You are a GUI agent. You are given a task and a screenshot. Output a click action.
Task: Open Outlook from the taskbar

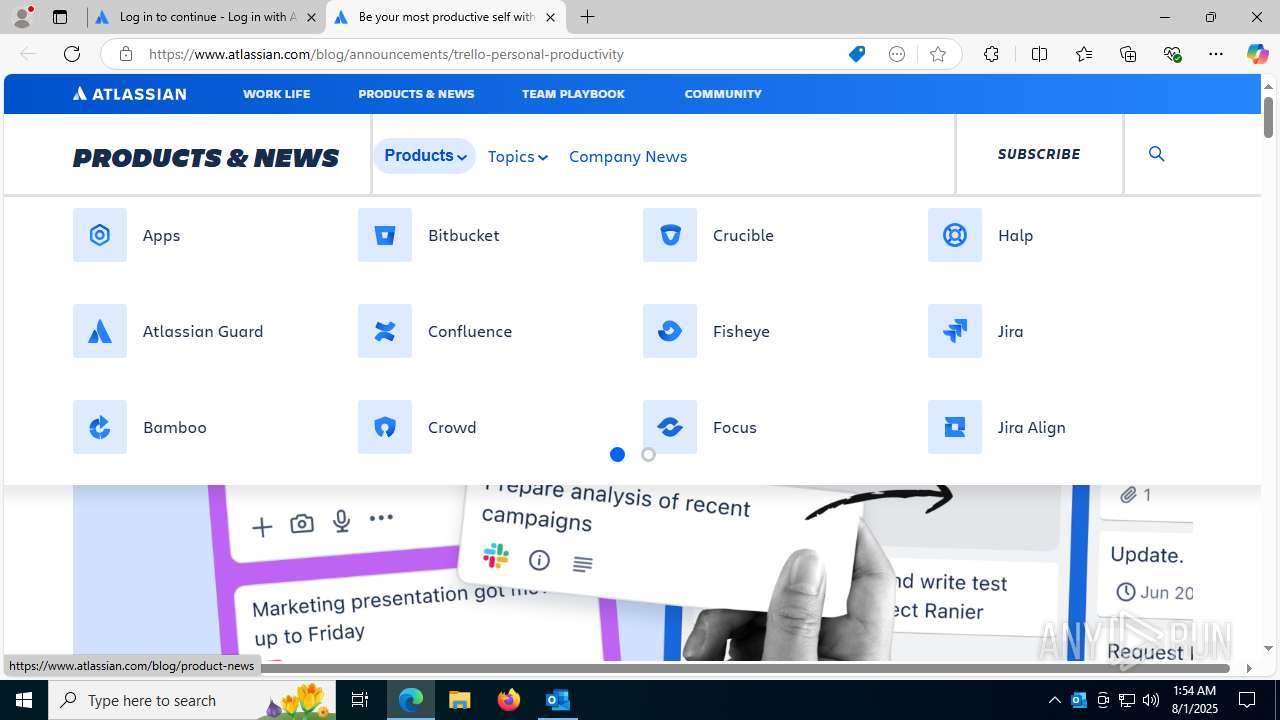coord(558,700)
